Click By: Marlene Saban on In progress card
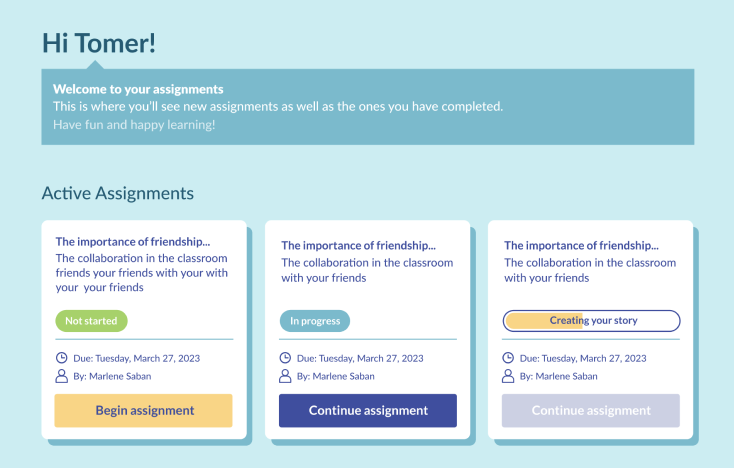The height and width of the screenshot is (468, 734). click(x=335, y=376)
